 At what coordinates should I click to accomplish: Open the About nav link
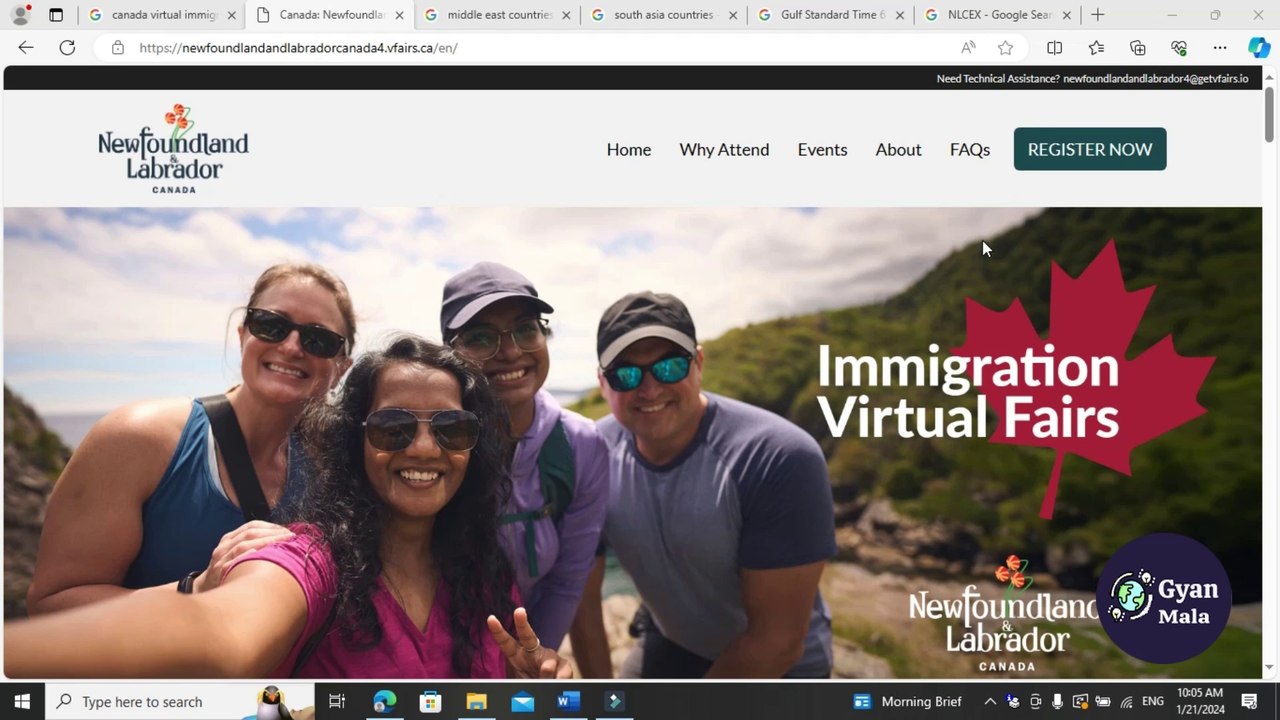pos(898,149)
